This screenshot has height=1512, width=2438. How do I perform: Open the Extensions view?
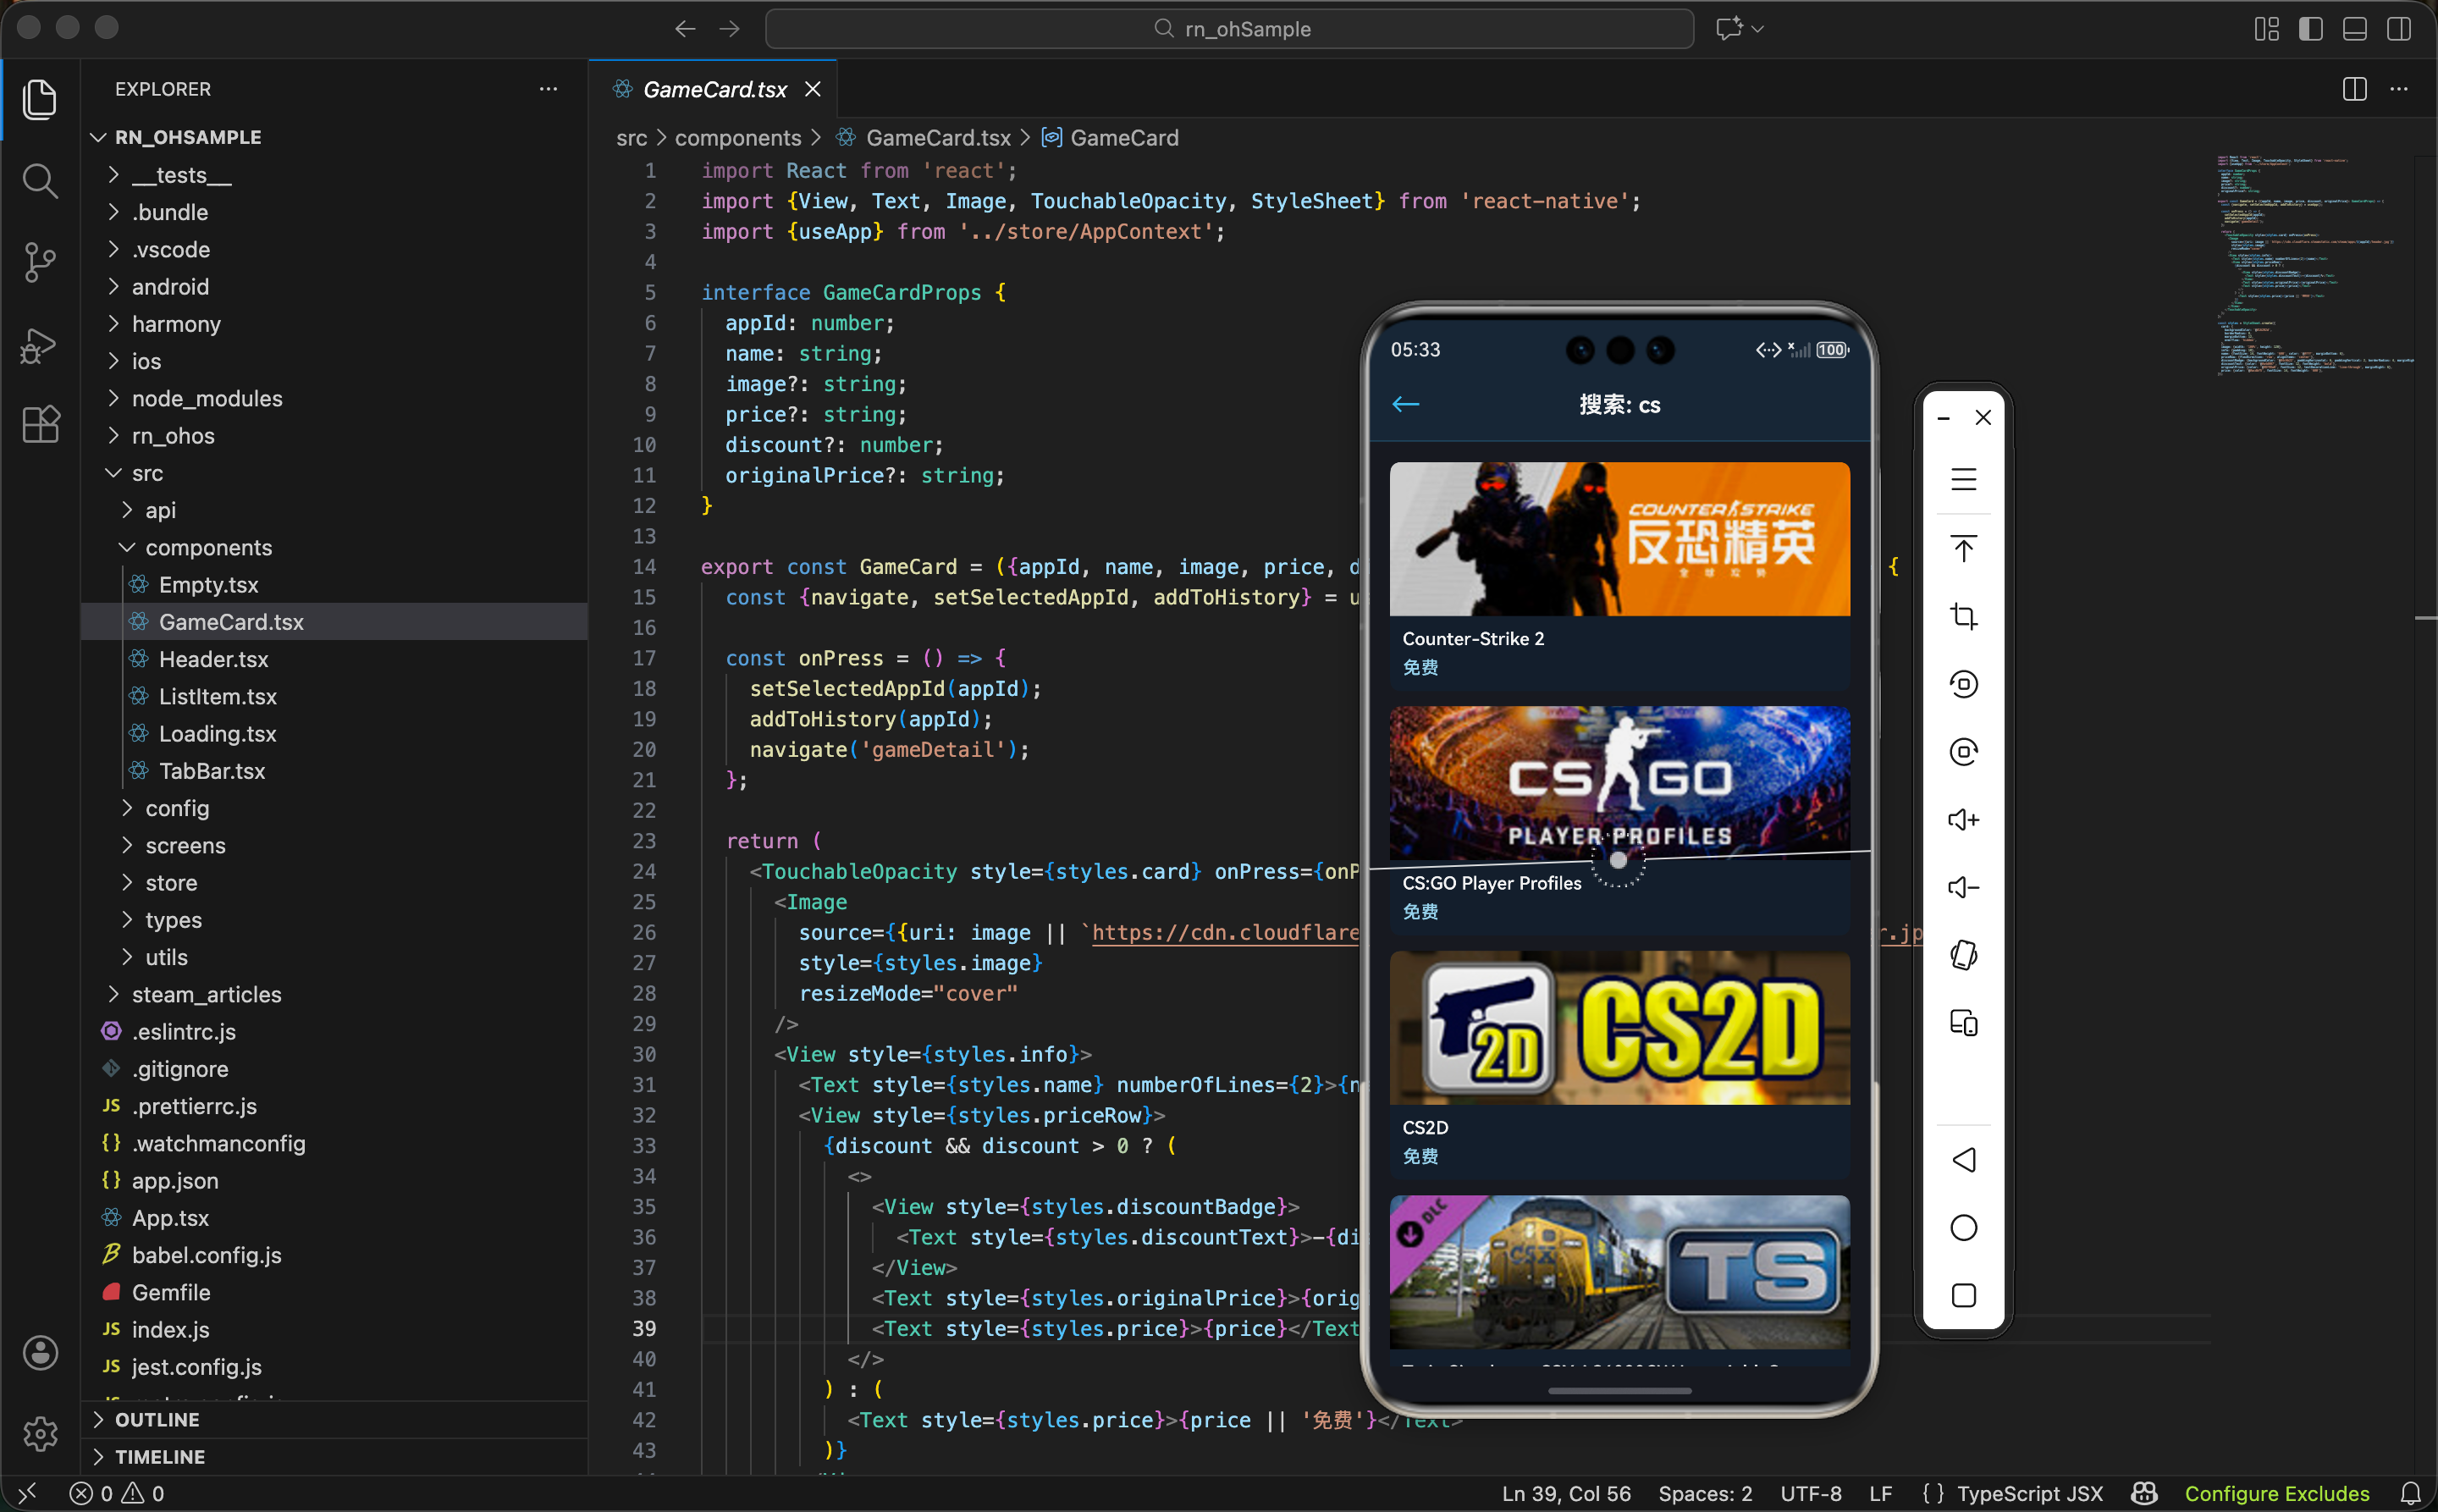40,425
